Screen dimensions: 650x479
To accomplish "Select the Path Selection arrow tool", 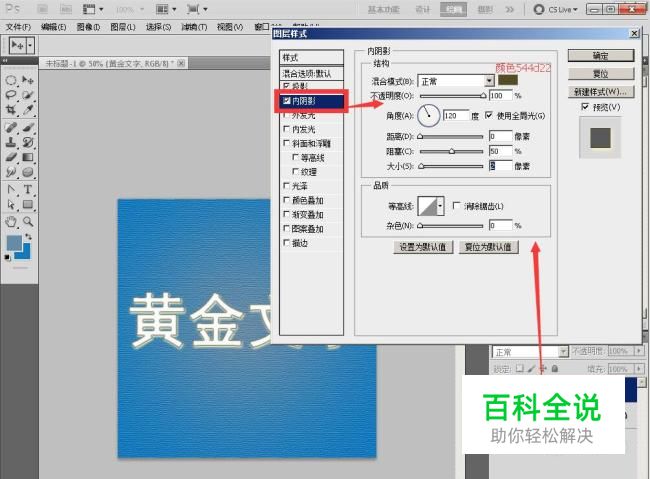I will 11,204.
